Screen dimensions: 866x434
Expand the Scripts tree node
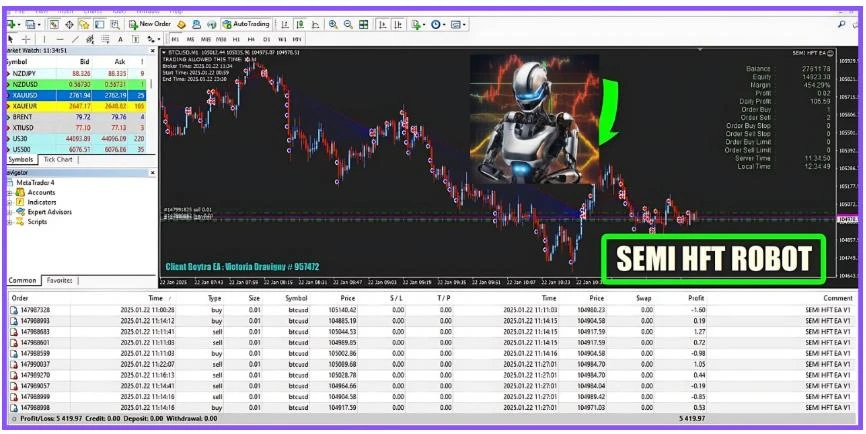[10, 222]
